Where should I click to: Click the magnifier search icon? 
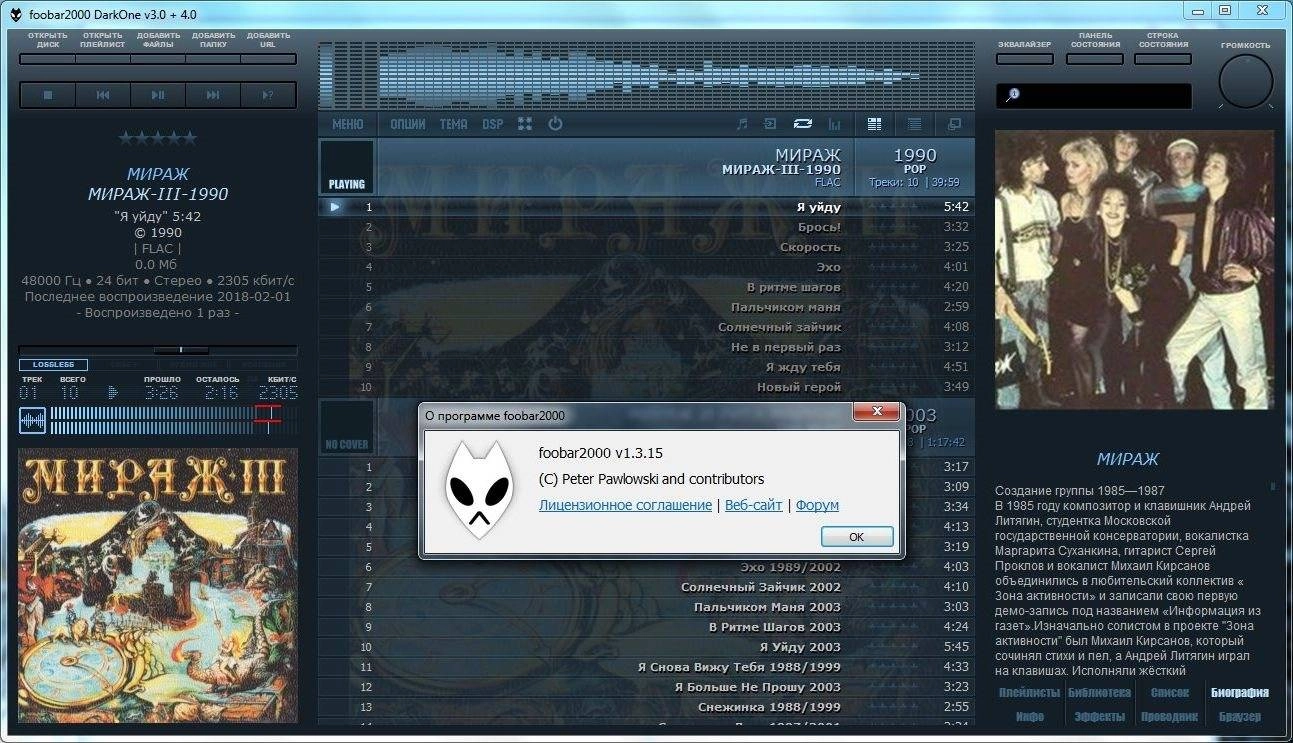[1013, 94]
